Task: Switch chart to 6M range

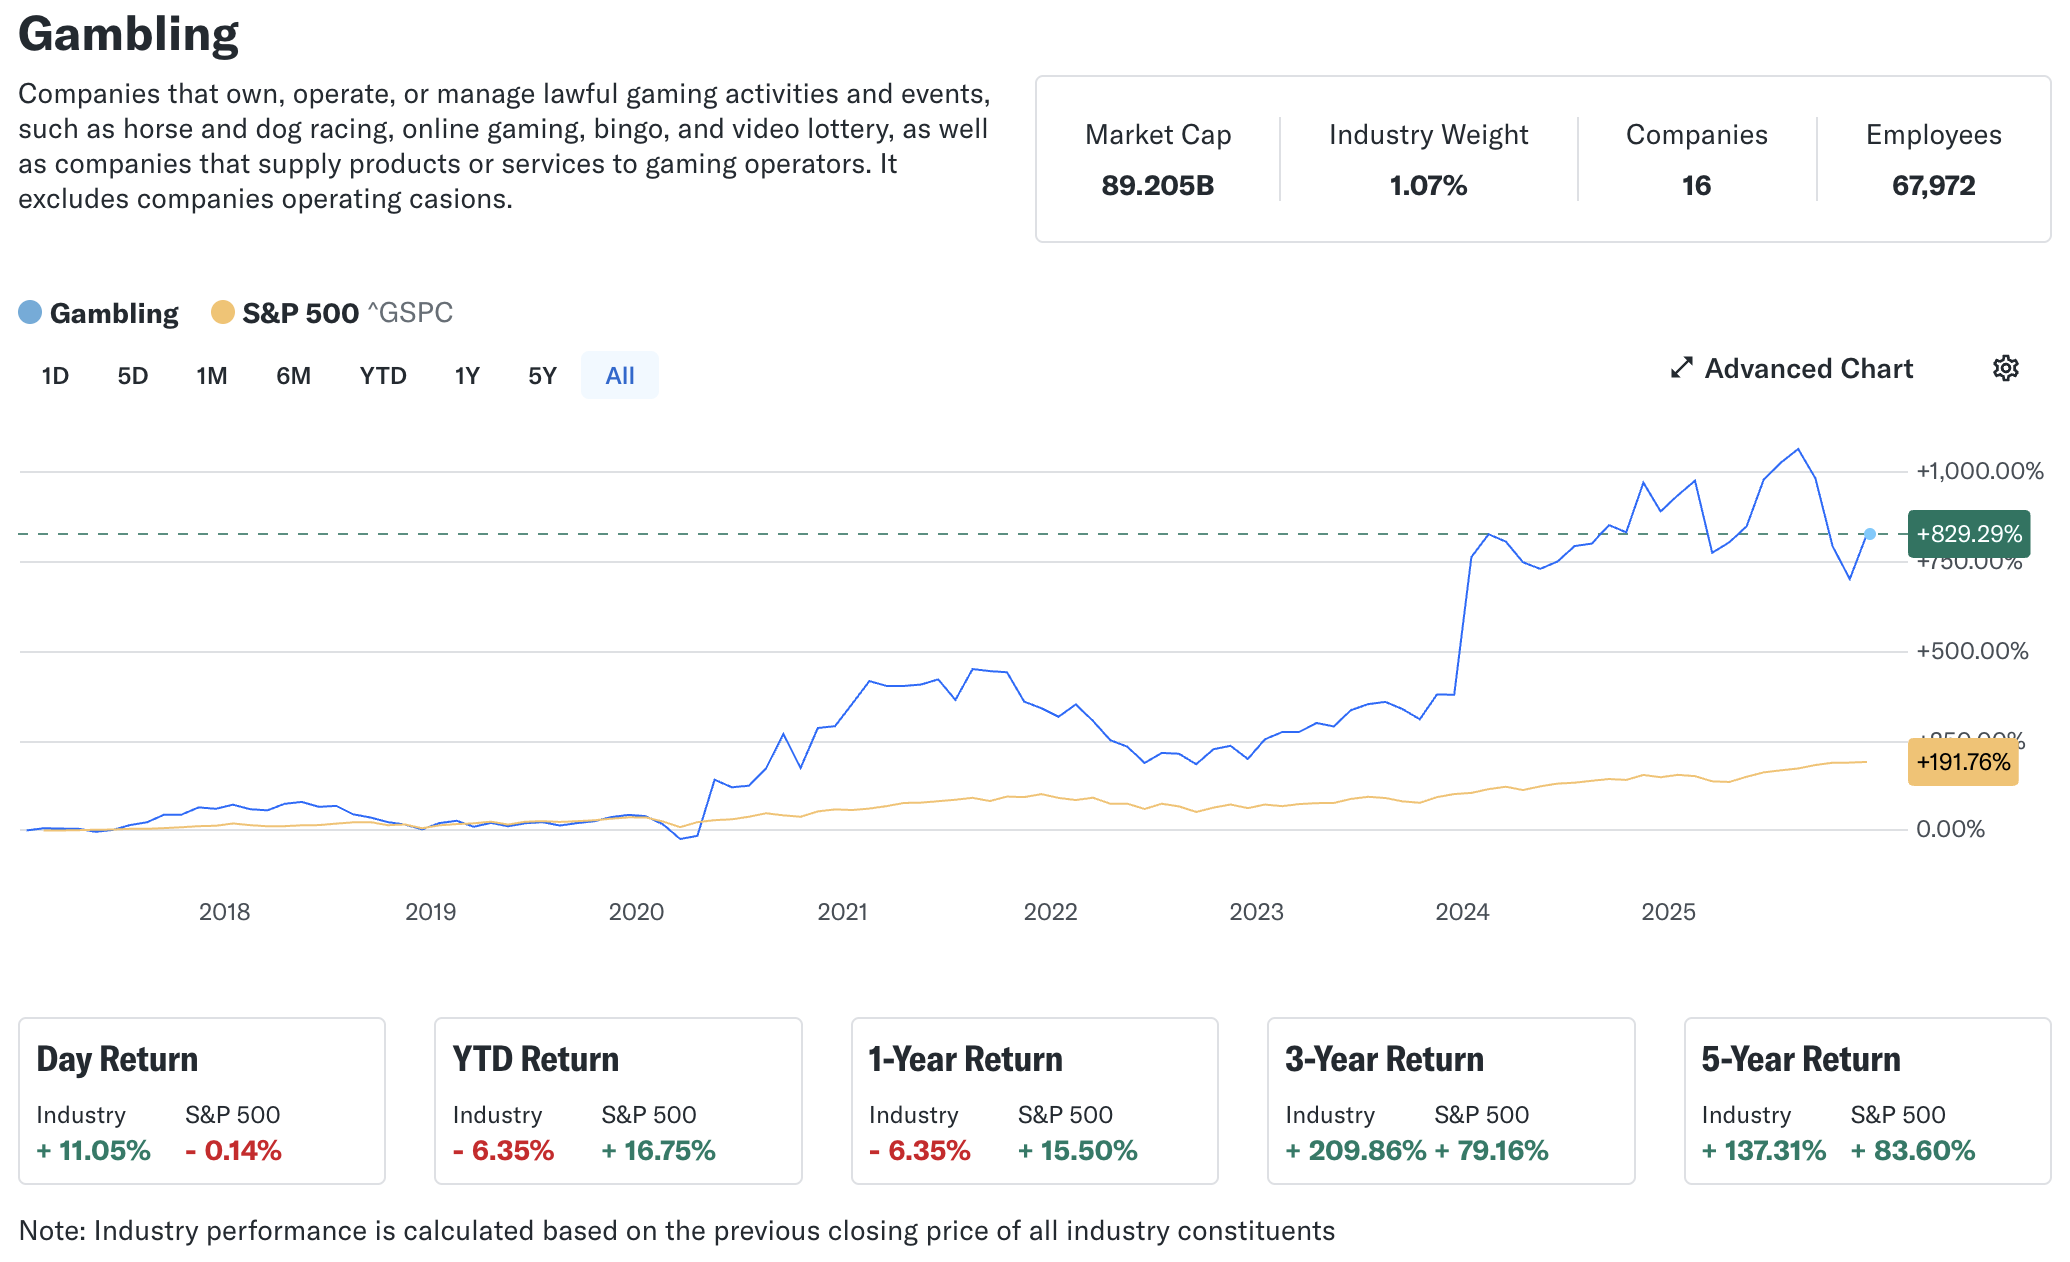Action: pos(293,376)
